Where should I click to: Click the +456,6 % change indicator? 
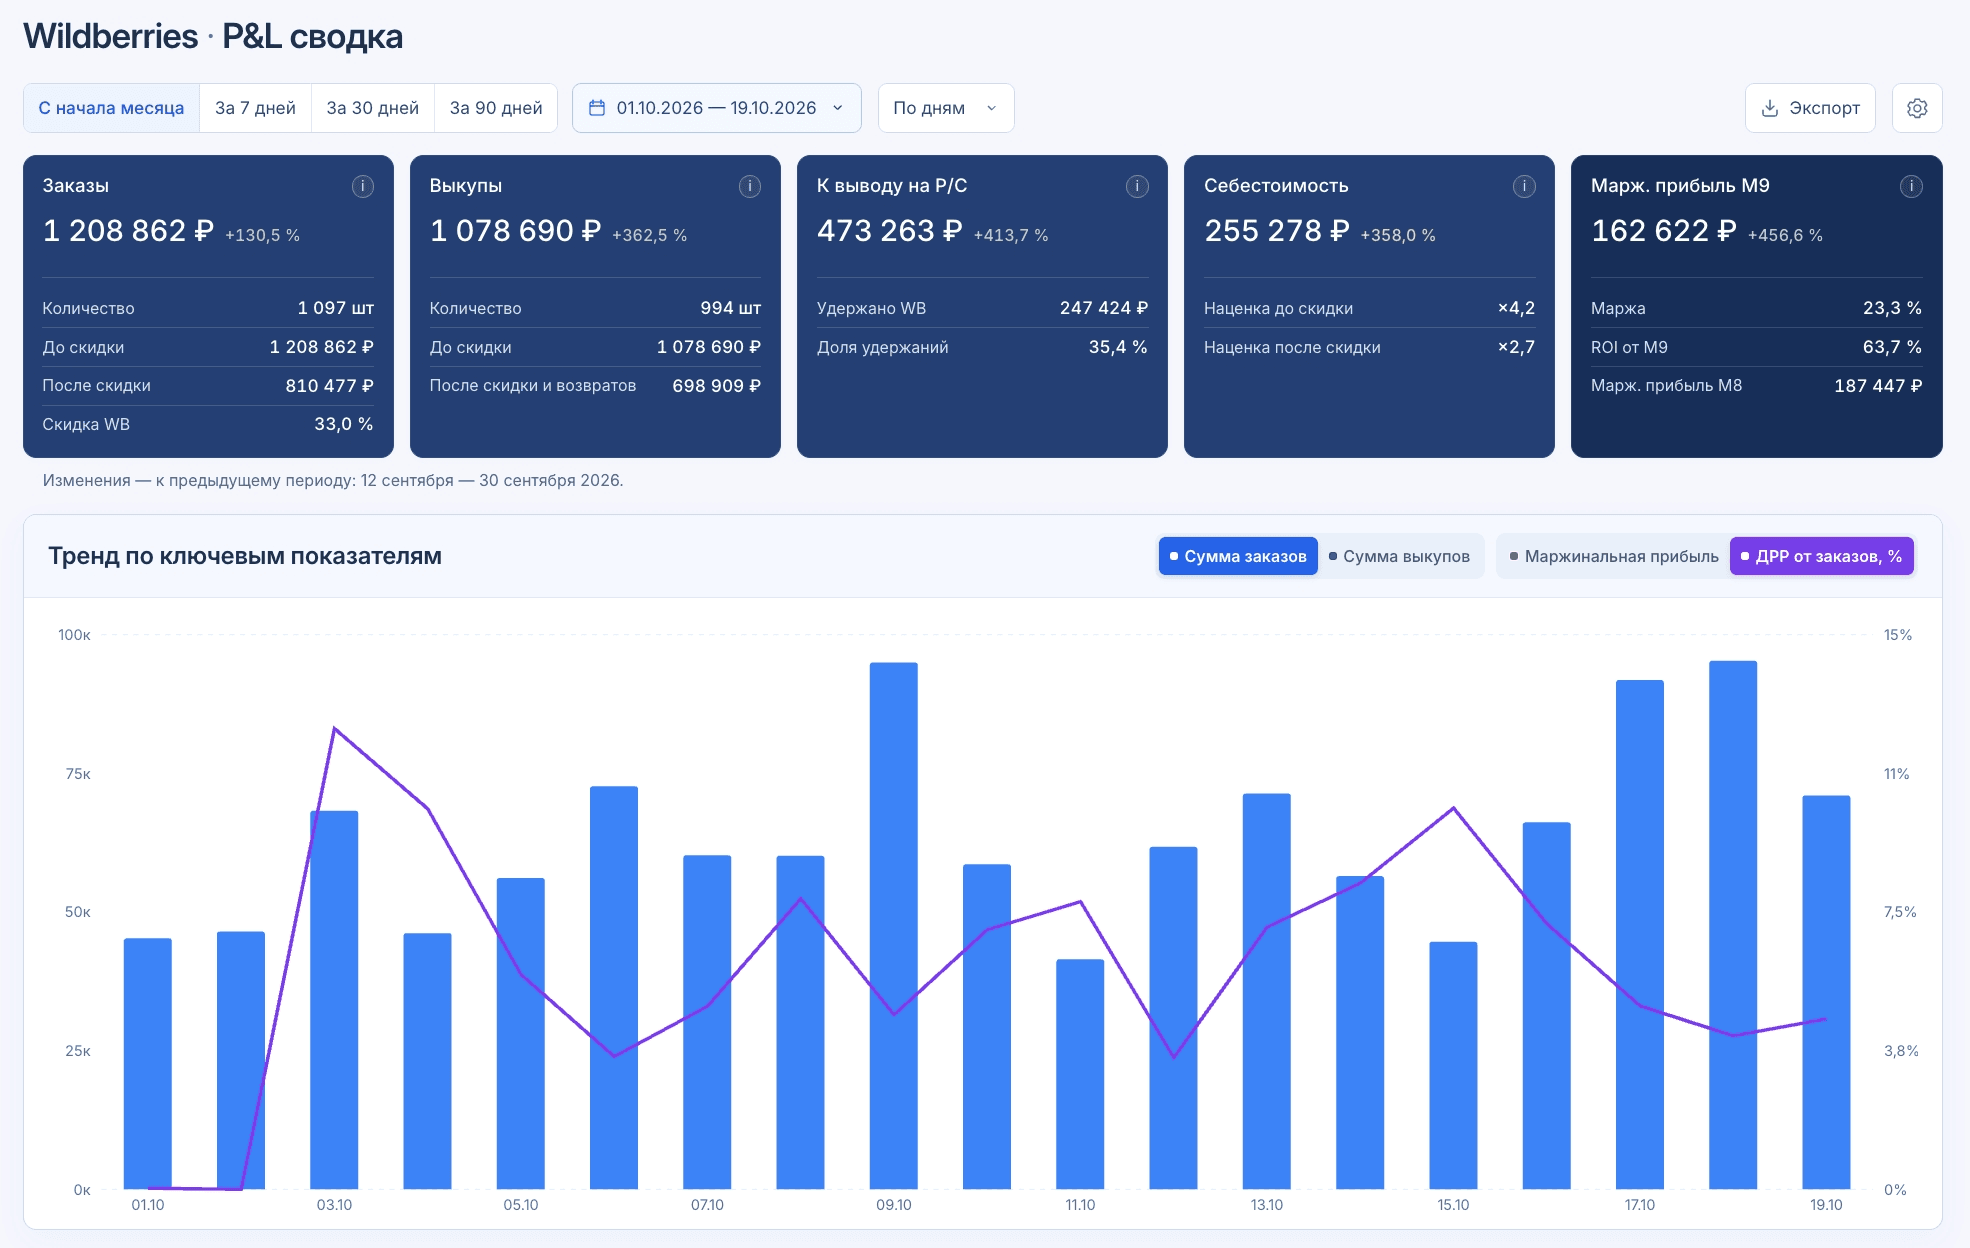tap(1785, 235)
